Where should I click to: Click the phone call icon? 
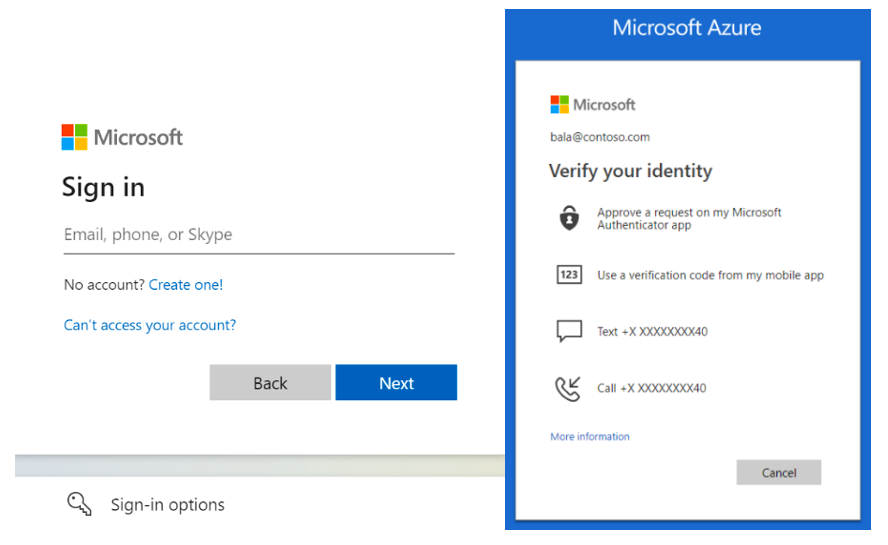click(x=567, y=389)
